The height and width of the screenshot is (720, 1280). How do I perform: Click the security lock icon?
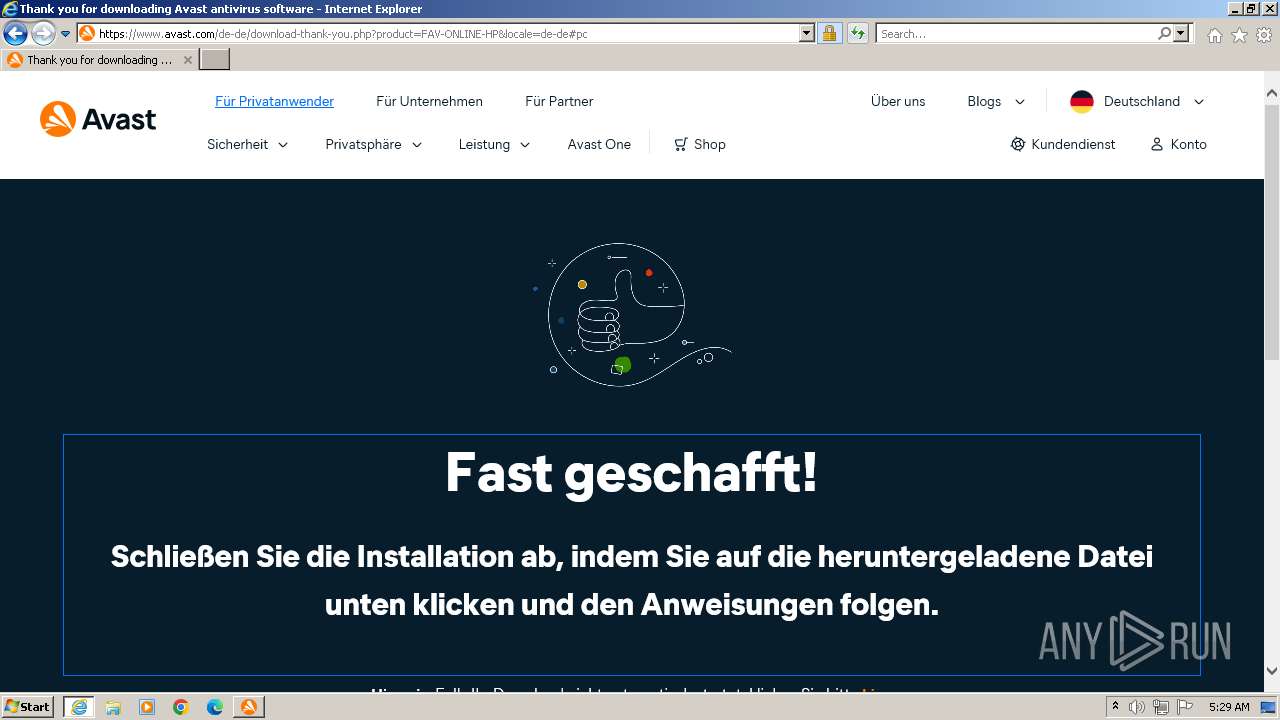pos(829,34)
